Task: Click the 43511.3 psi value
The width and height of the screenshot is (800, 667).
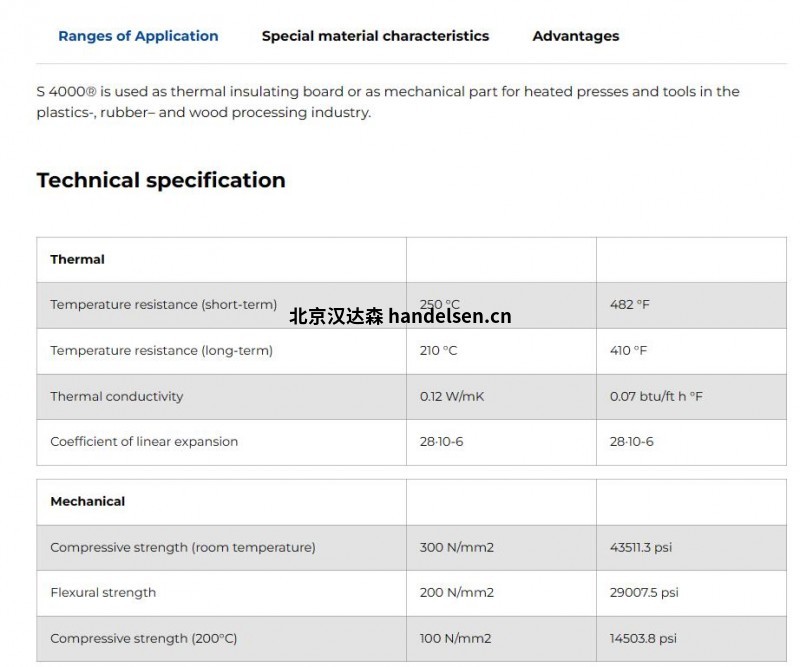Action: pos(641,547)
